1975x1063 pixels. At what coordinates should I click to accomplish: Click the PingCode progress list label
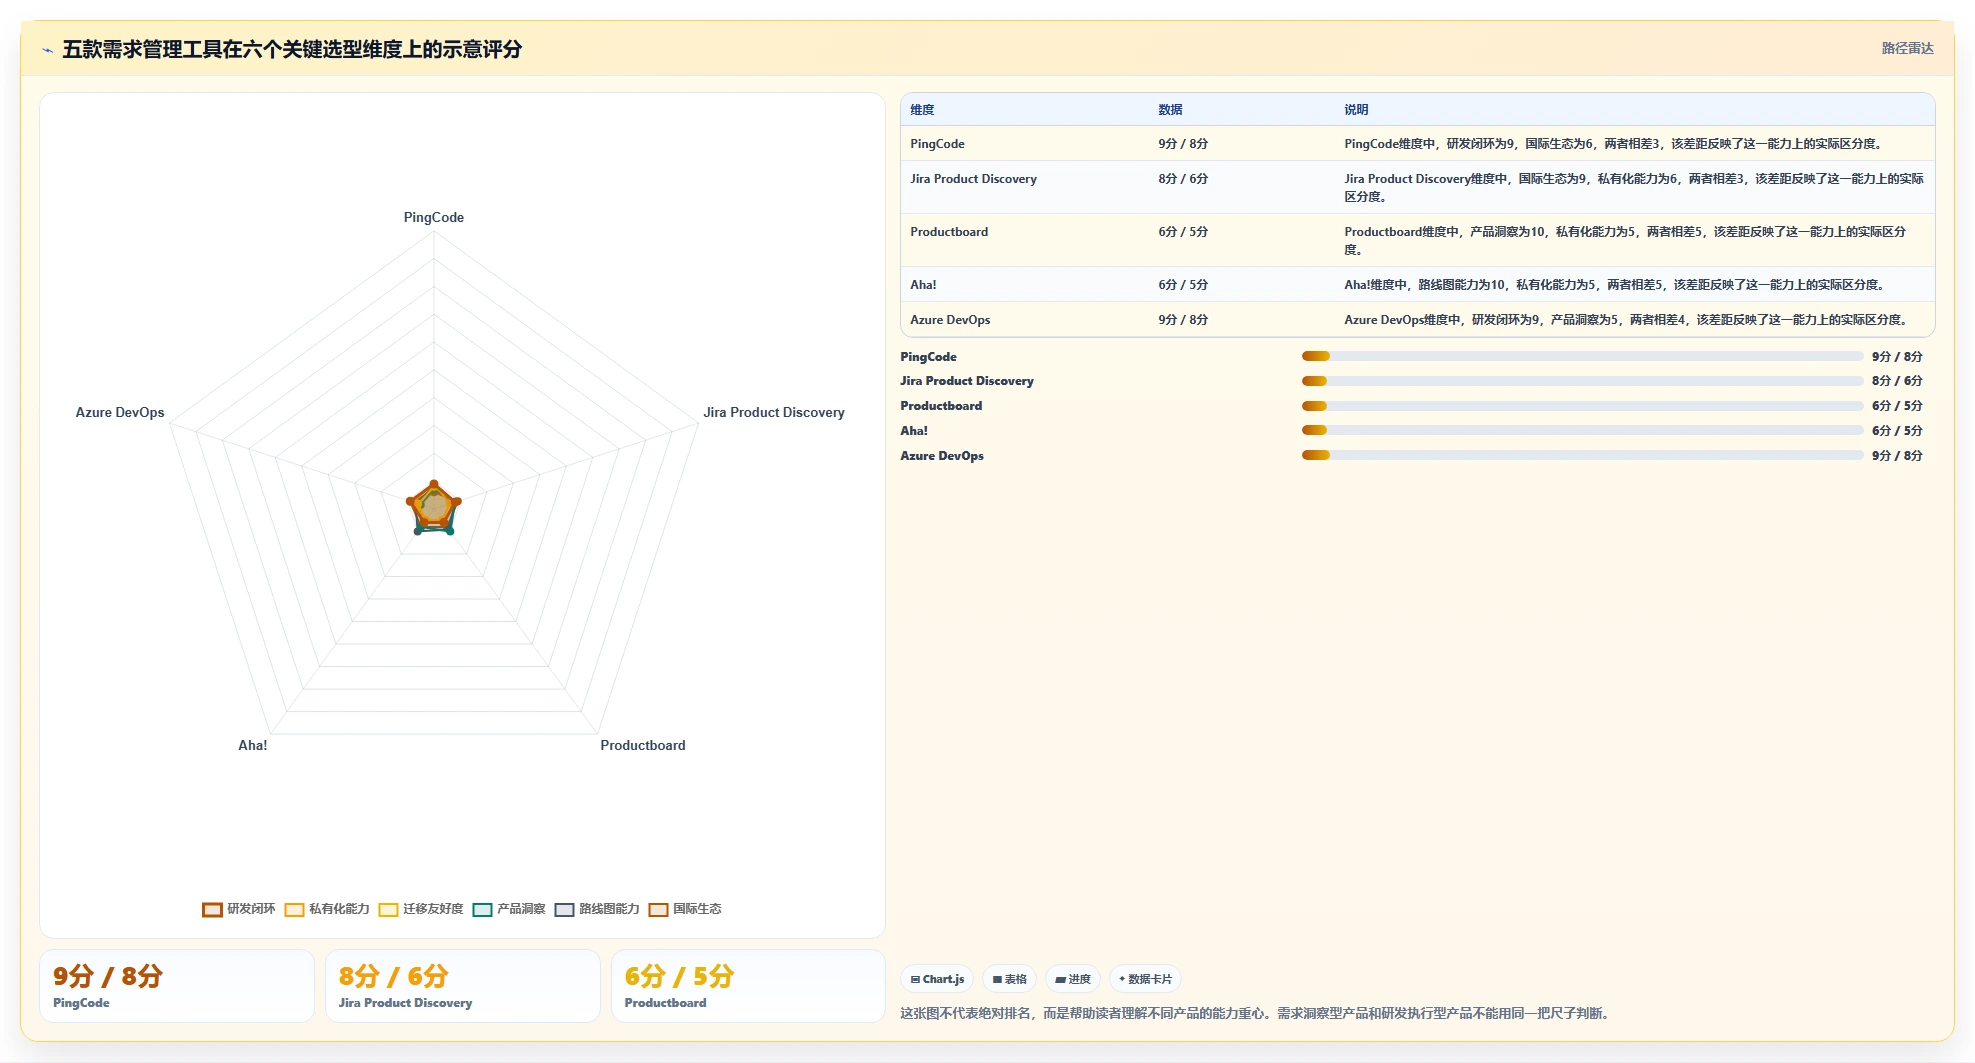(x=928, y=357)
